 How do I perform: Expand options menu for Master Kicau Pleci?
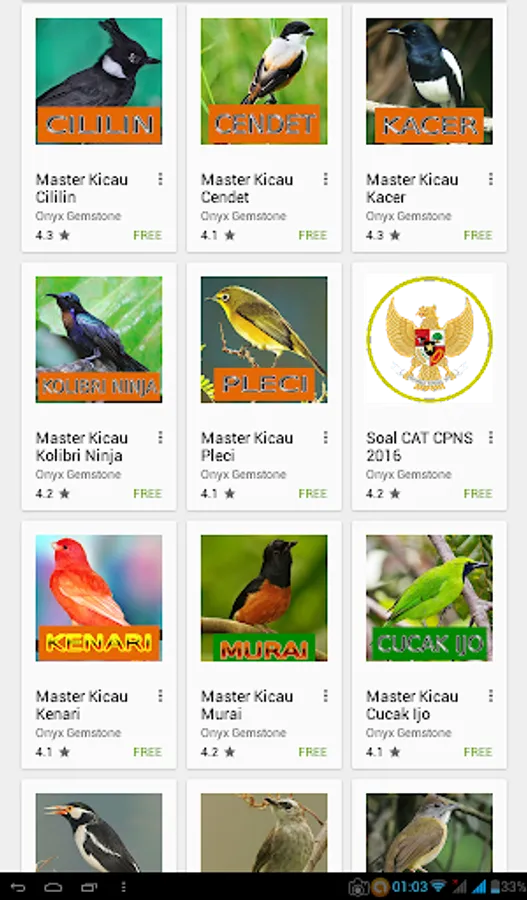(x=326, y=437)
